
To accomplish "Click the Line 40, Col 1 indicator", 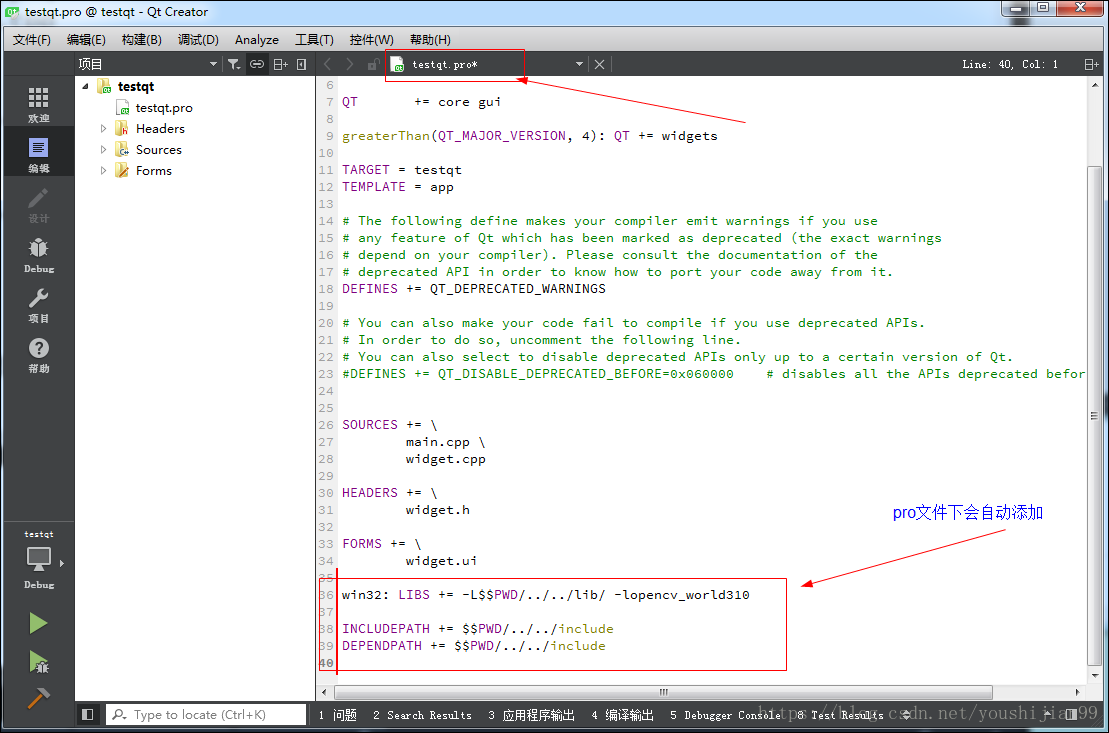I will [x=1010, y=64].
